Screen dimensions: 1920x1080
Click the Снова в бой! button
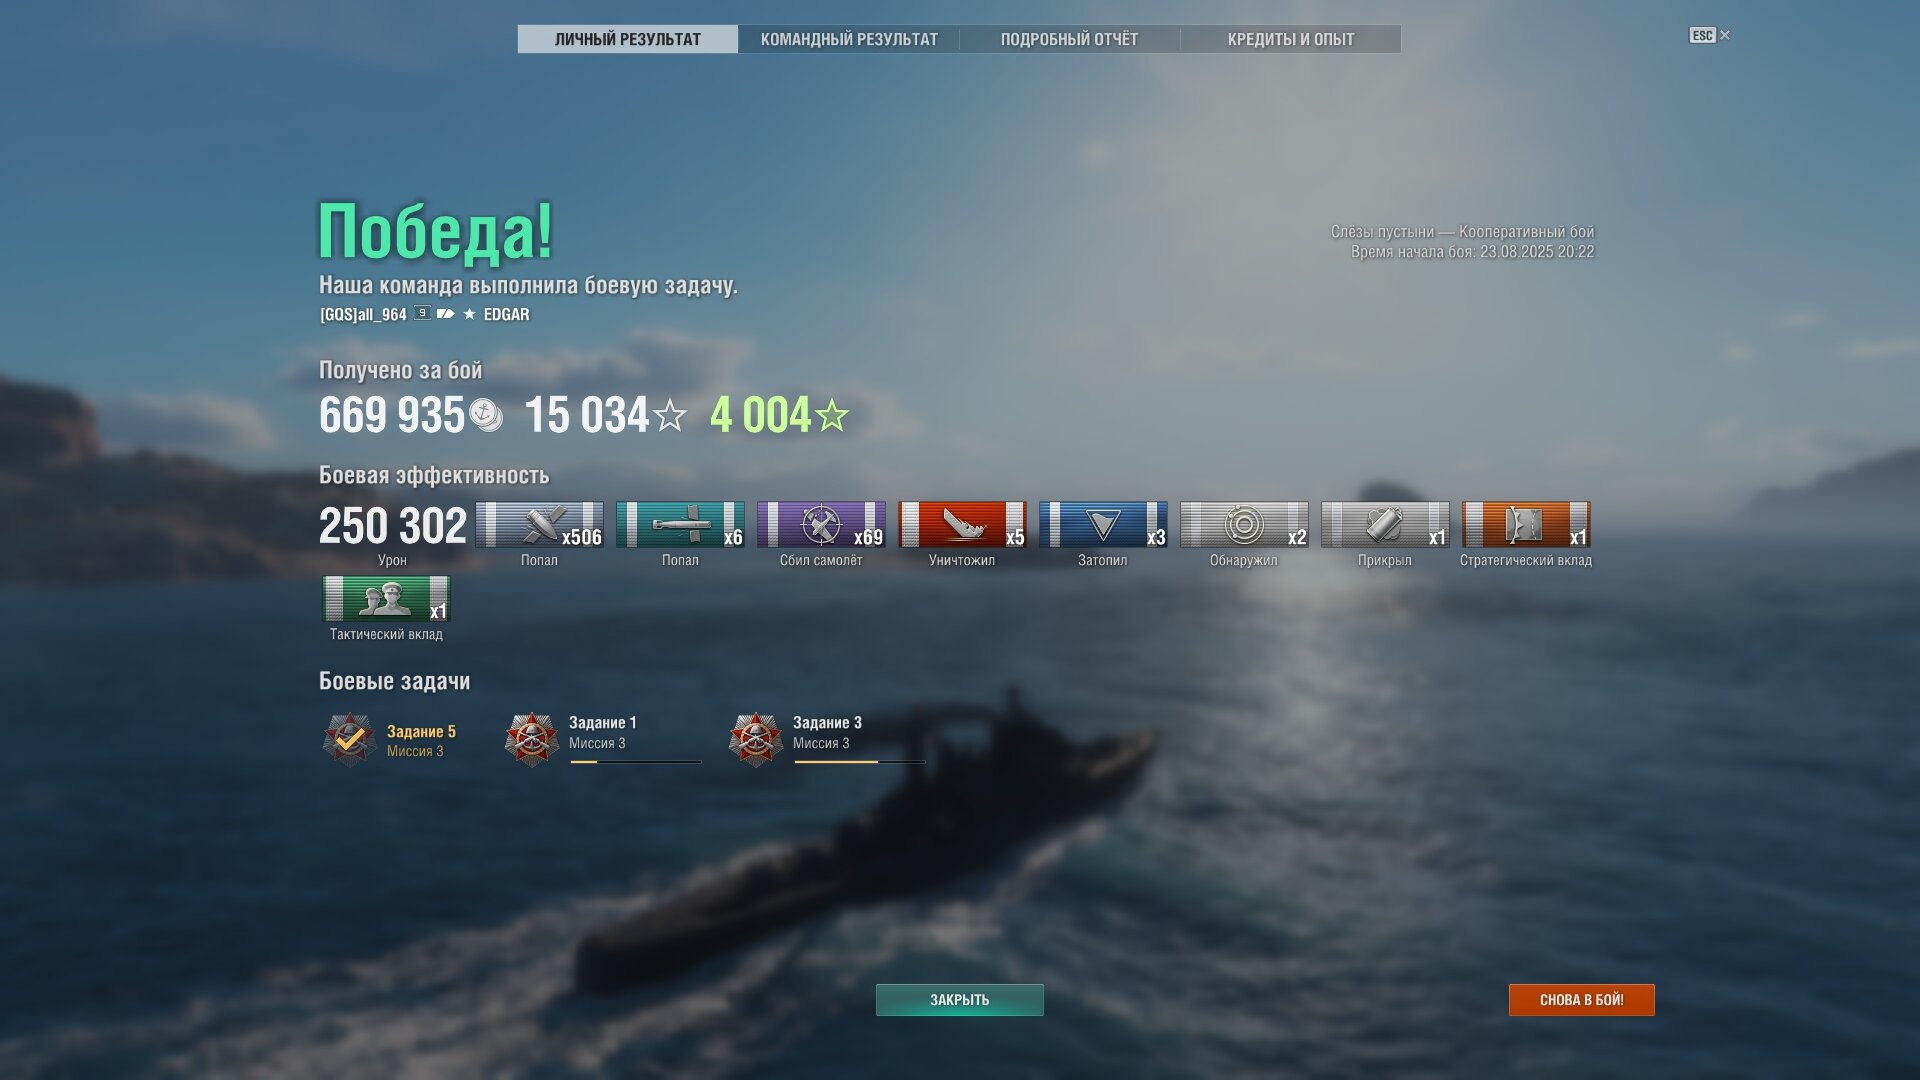pyautogui.click(x=1581, y=1000)
